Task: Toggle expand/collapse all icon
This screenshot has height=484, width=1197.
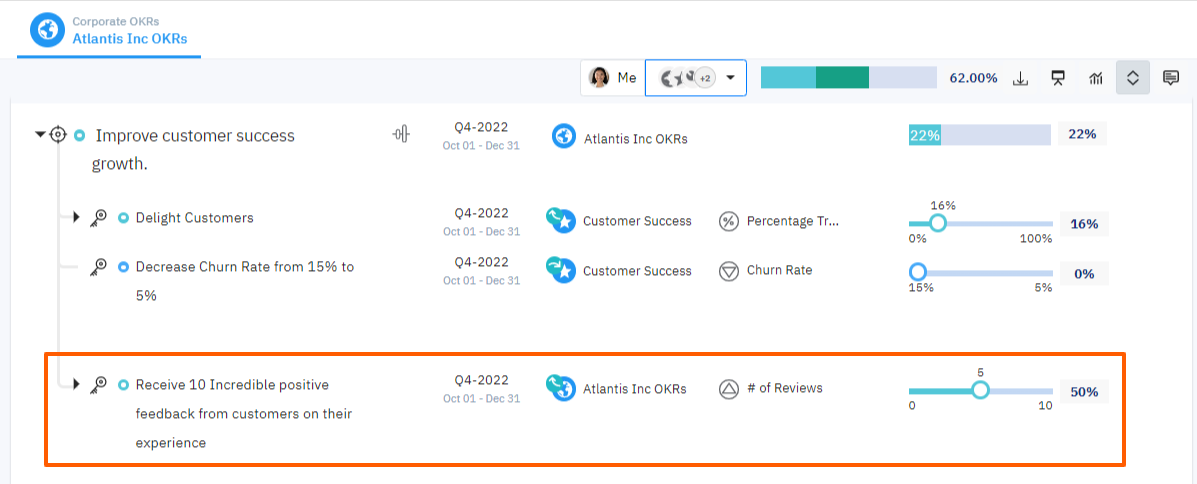Action: 1133,78
